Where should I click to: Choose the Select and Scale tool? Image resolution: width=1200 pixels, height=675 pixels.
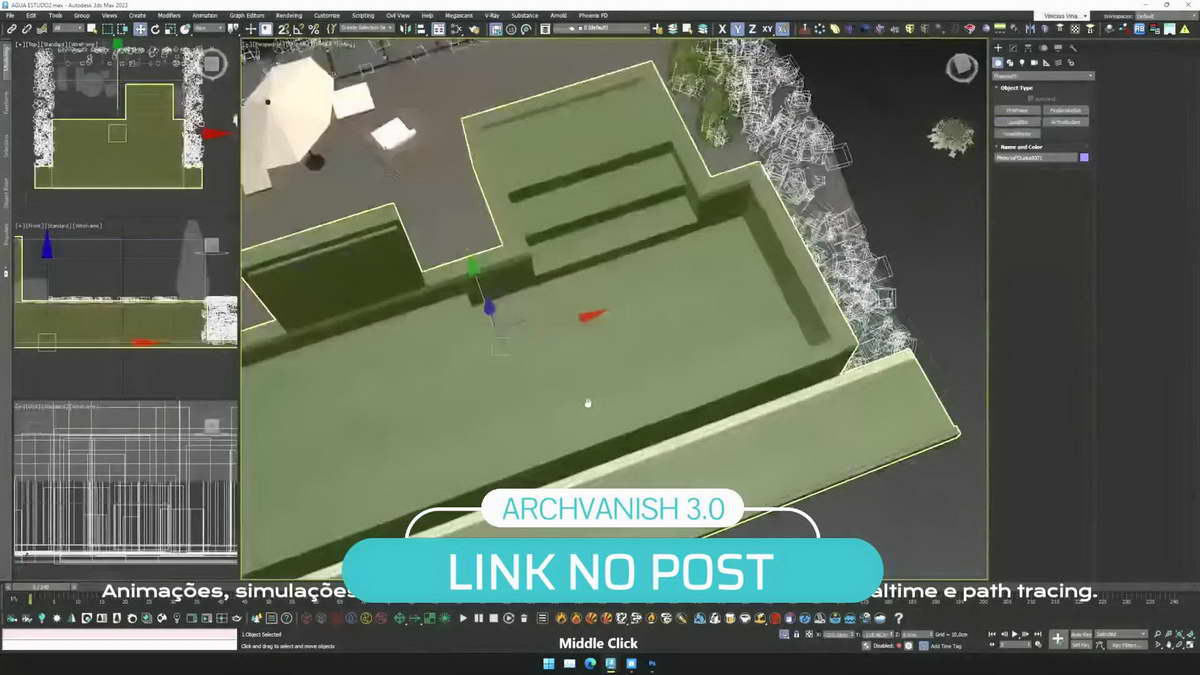coord(171,30)
